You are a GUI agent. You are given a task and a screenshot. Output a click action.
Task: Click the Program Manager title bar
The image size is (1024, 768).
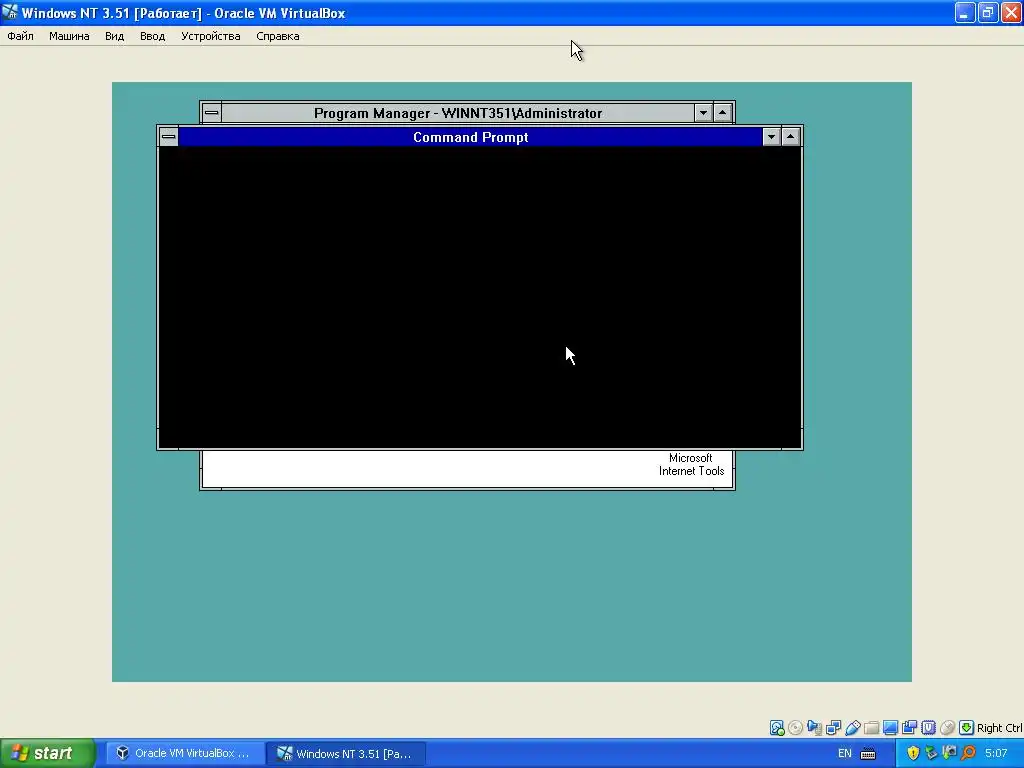(458, 113)
